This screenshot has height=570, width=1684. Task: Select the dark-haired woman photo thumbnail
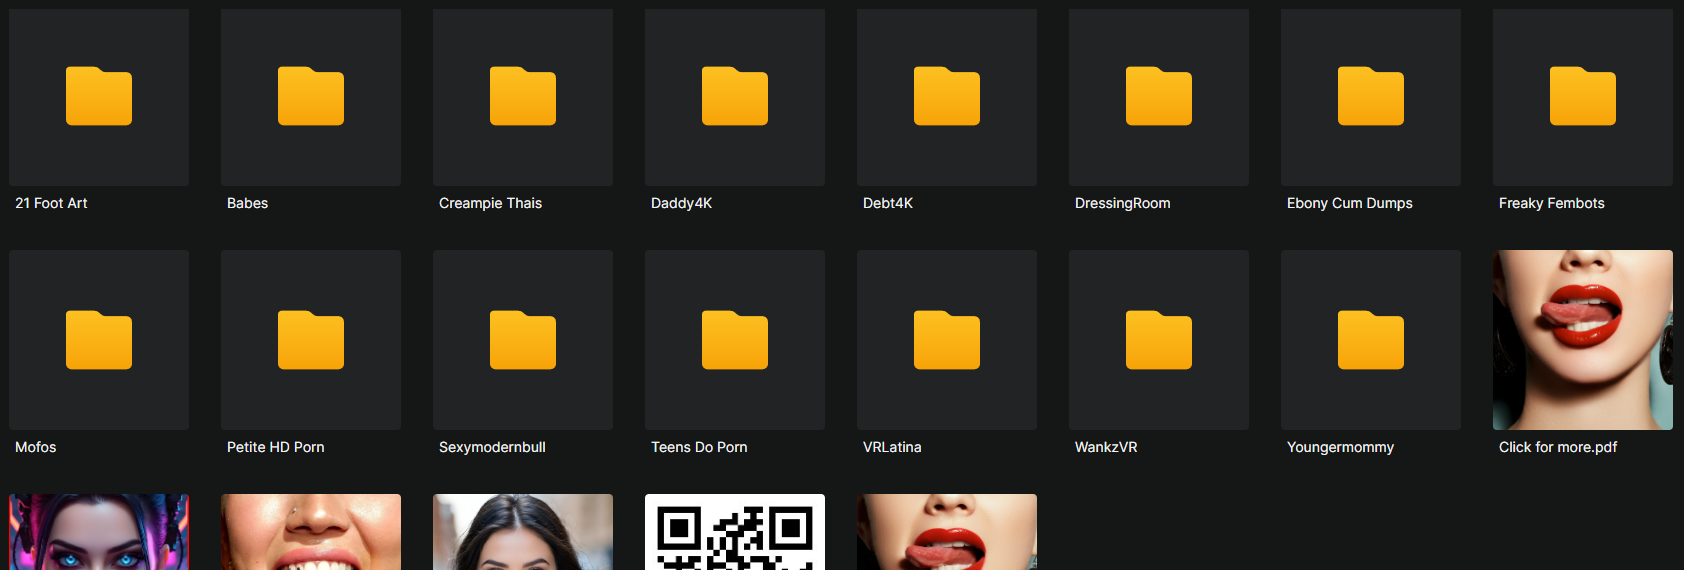tap(523, 532)
